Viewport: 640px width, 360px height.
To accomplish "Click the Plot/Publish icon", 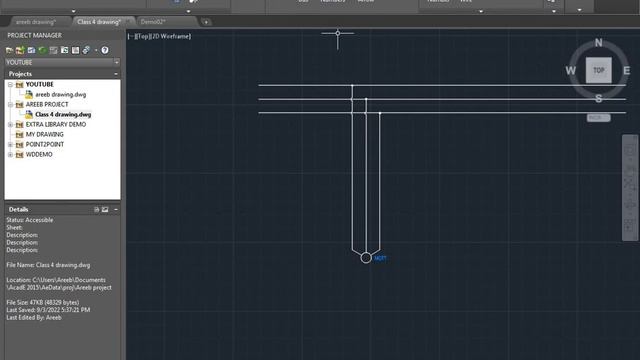I will click(86, 50).
